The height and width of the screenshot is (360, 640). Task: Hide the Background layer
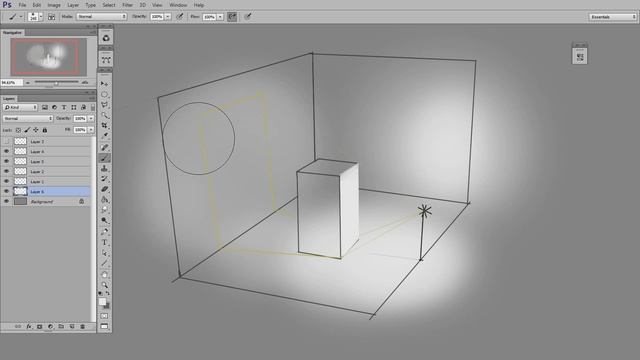pos(6,202)
